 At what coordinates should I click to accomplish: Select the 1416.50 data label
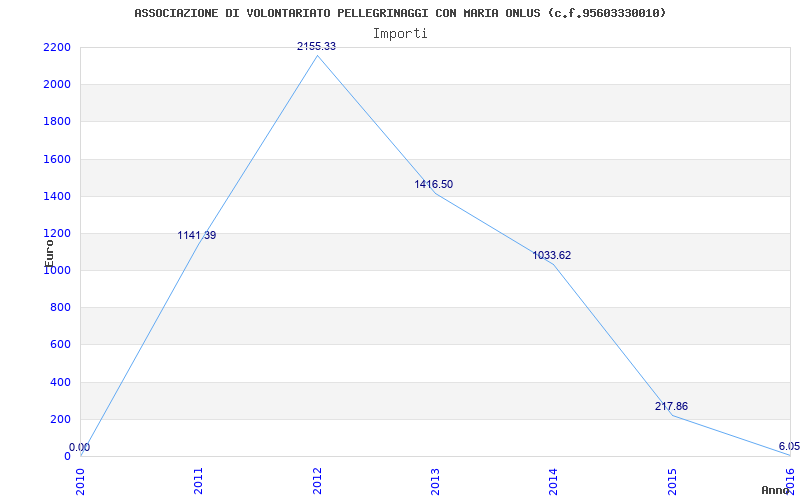pyautogui.click(x=433, y=185)
